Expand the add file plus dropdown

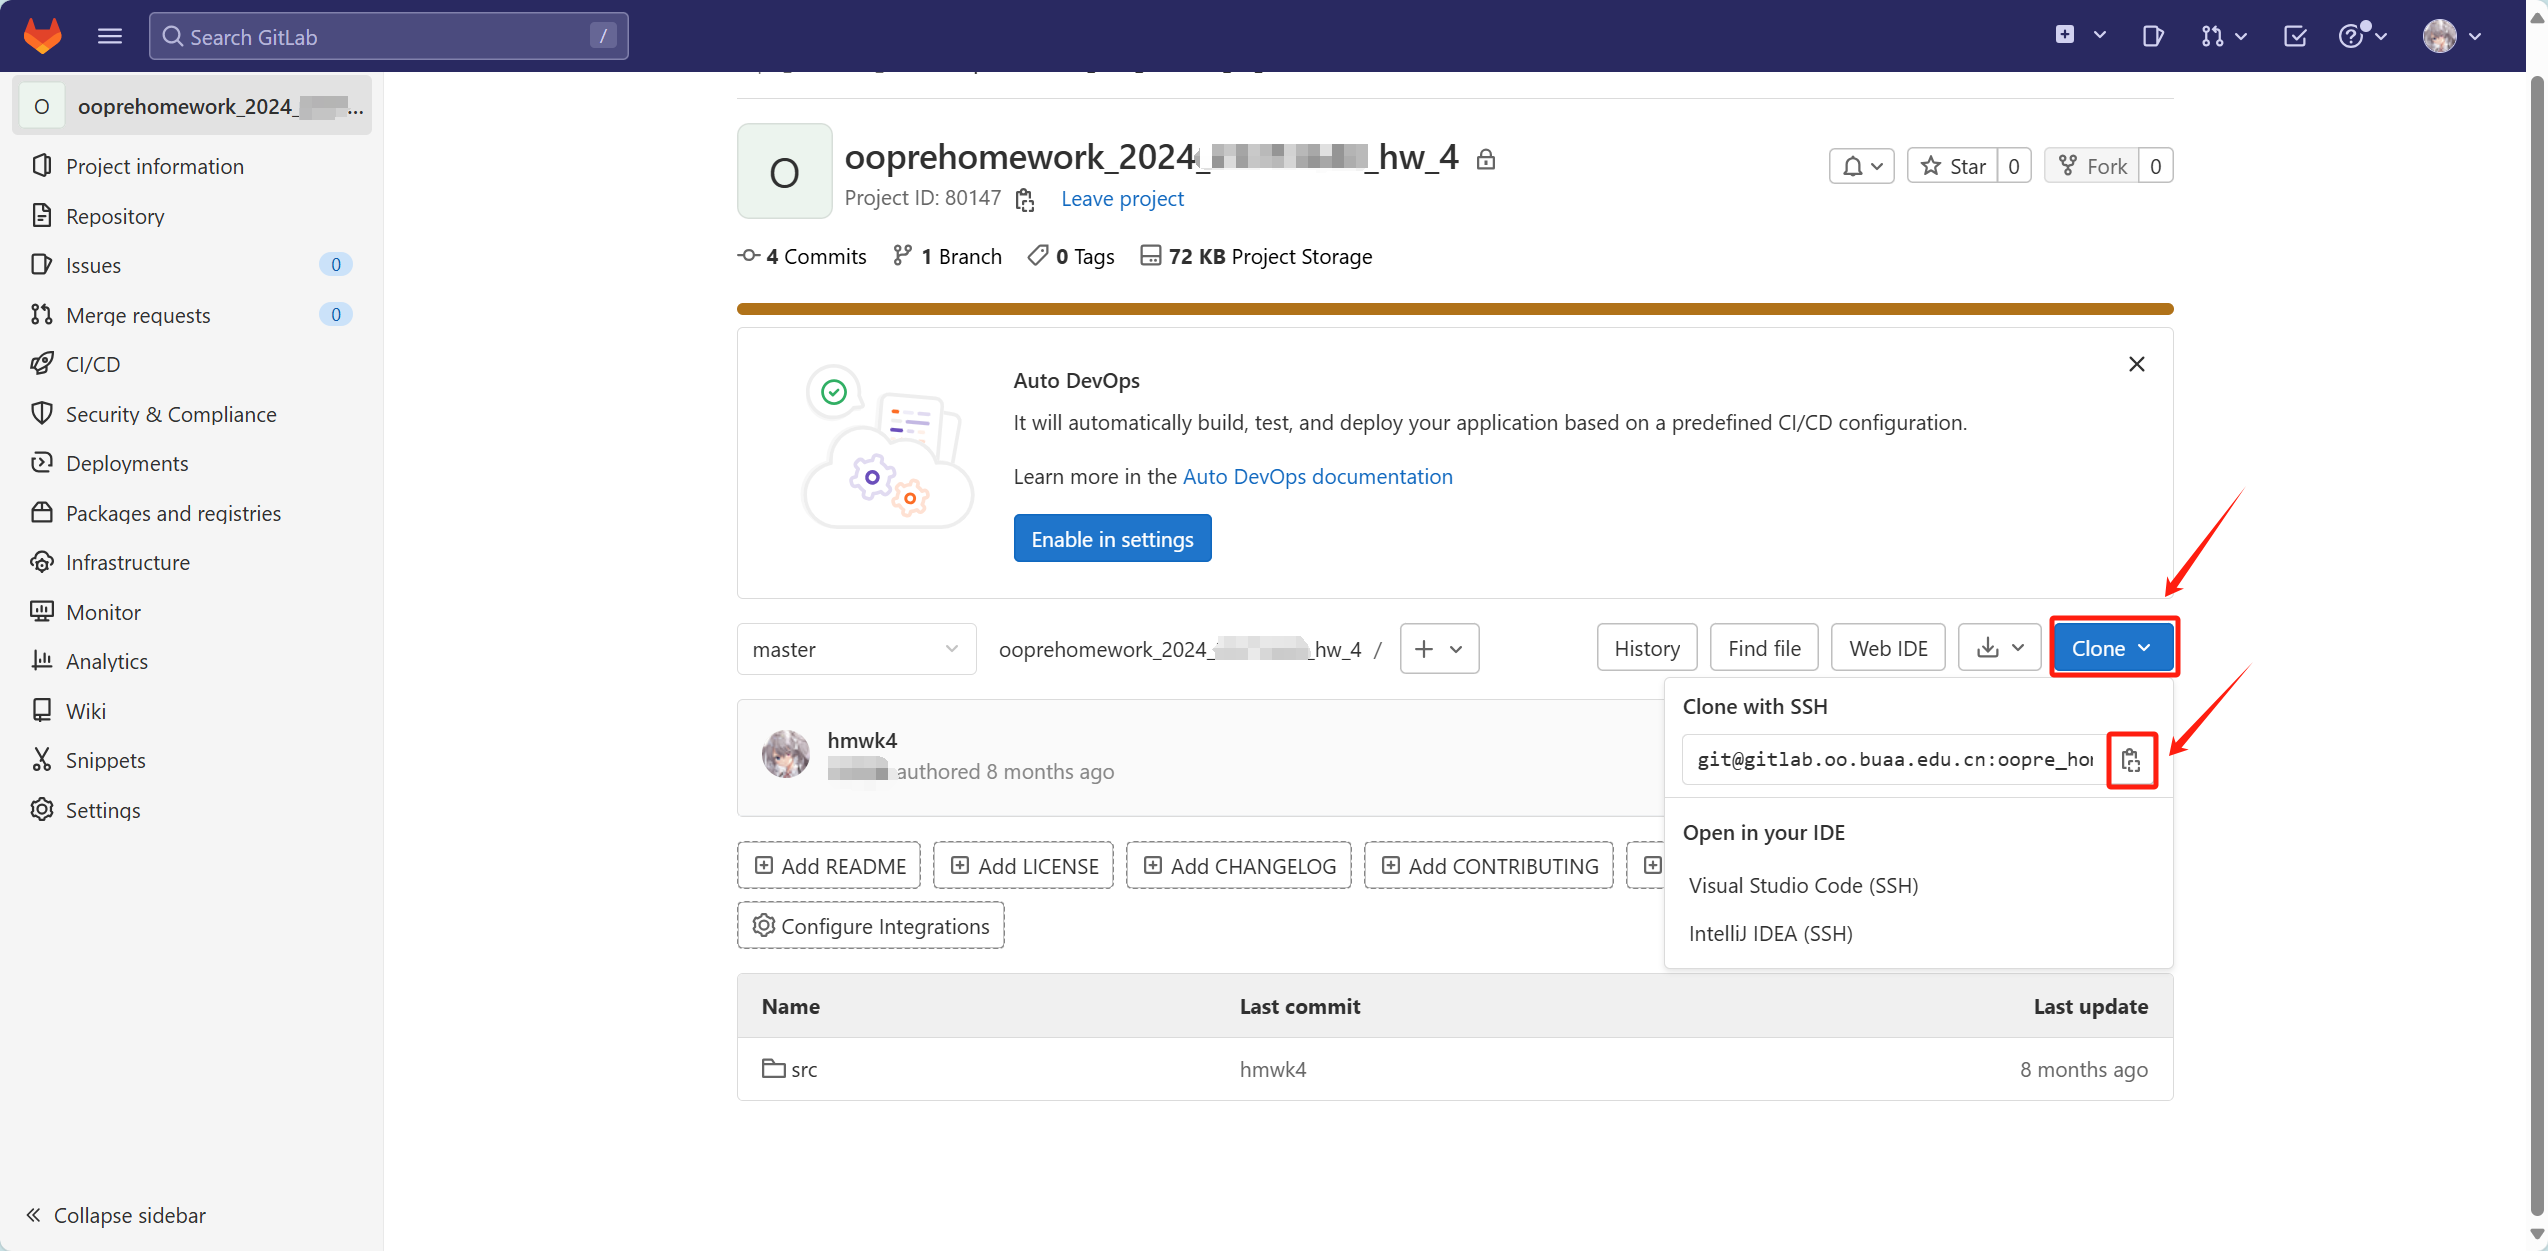[1438, 649]
